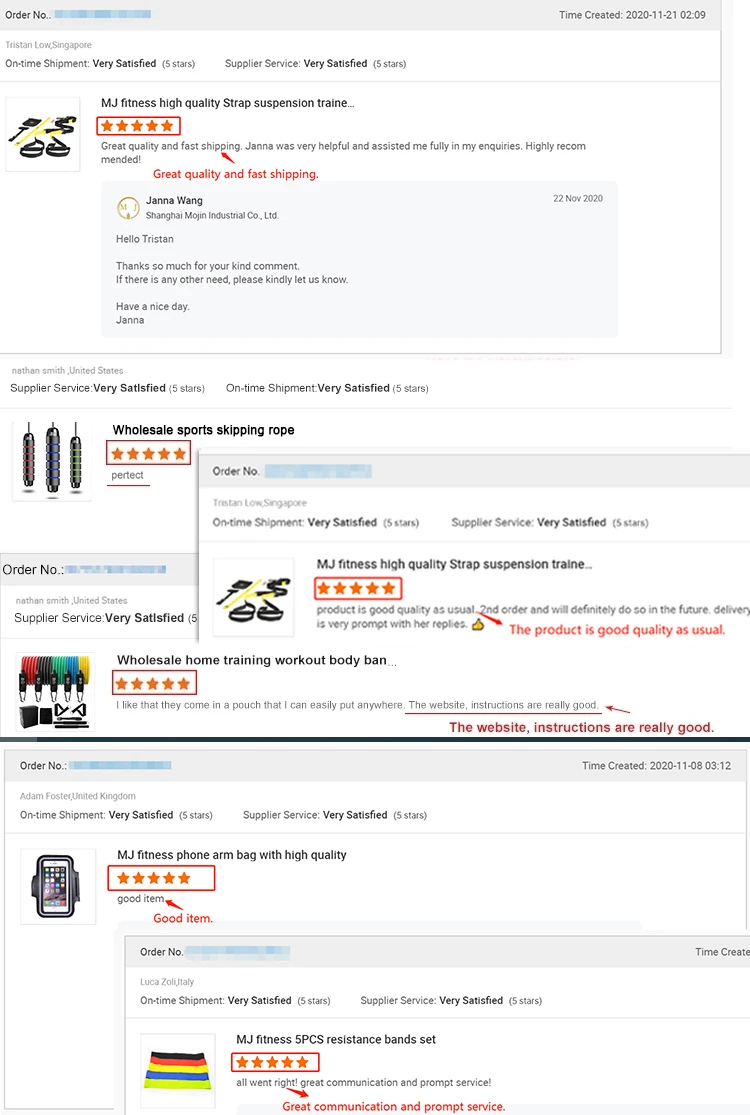750x1115 pixels.
Task: Open the Wholesale sports skipping rope title
Action: click(x=203, y=430)
